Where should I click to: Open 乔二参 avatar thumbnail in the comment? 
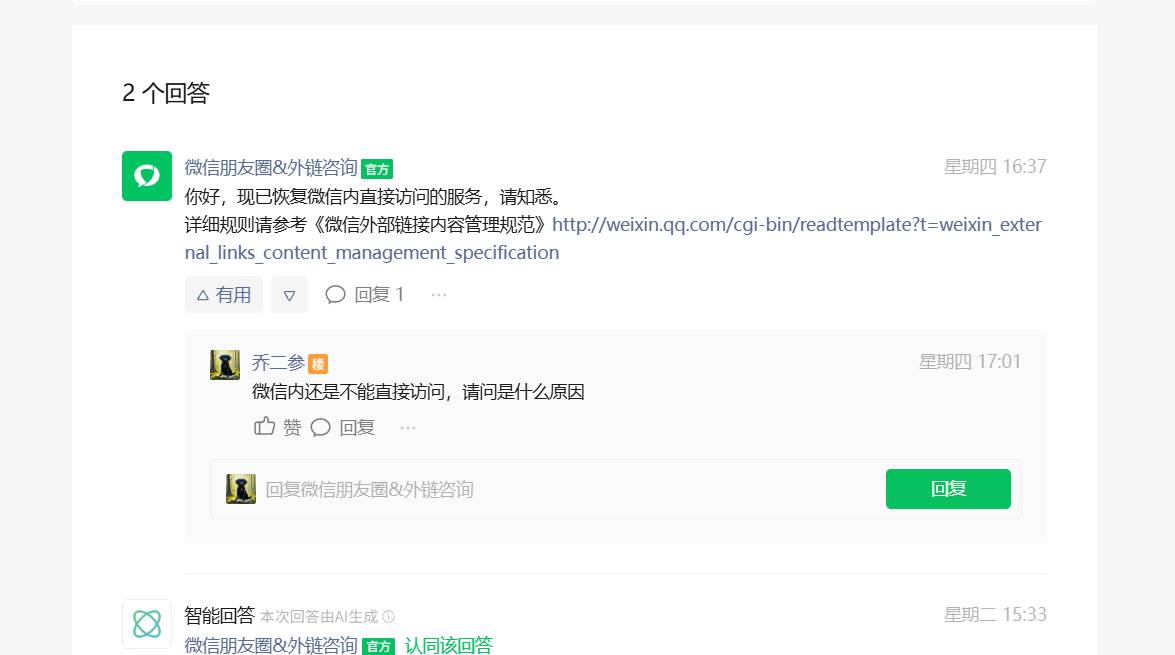225,365
